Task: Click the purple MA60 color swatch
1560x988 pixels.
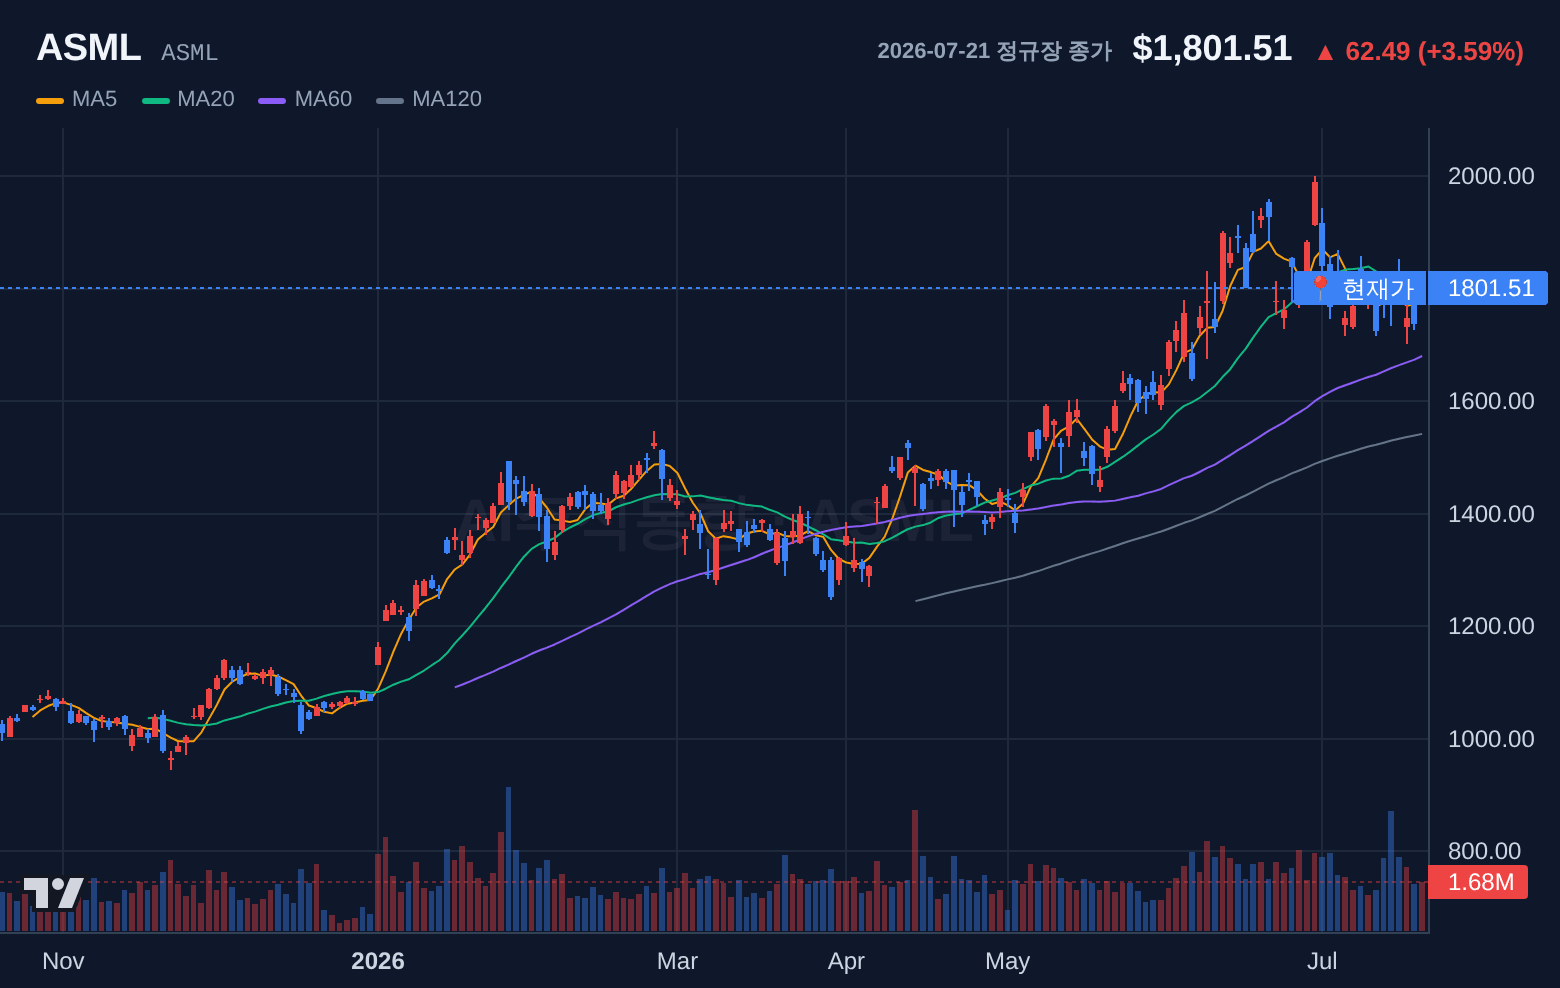Action: coord(272,100)
